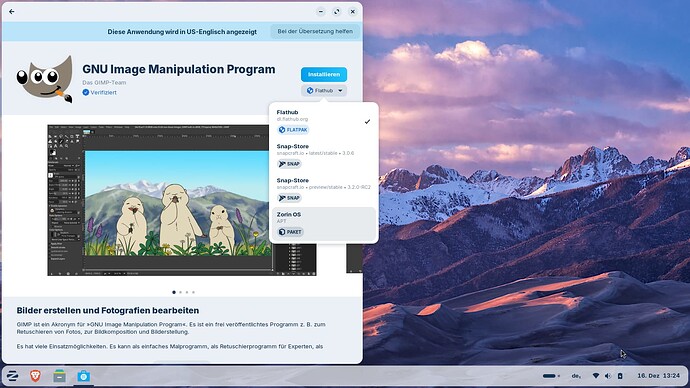The height and width of the screenshot is (388, 690).
Task: Click the Installieren button
Action: [x=324, y=74]
